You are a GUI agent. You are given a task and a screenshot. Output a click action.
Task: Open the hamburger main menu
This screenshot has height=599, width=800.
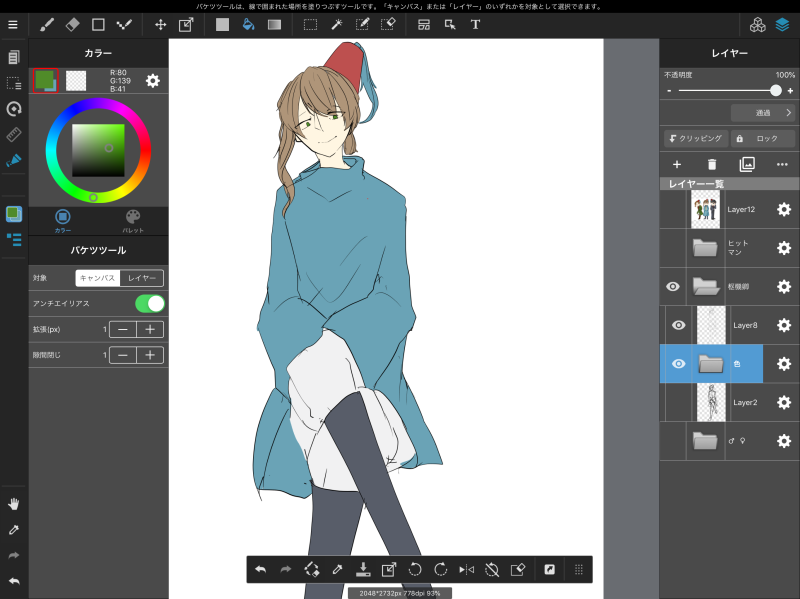point(13,24)
